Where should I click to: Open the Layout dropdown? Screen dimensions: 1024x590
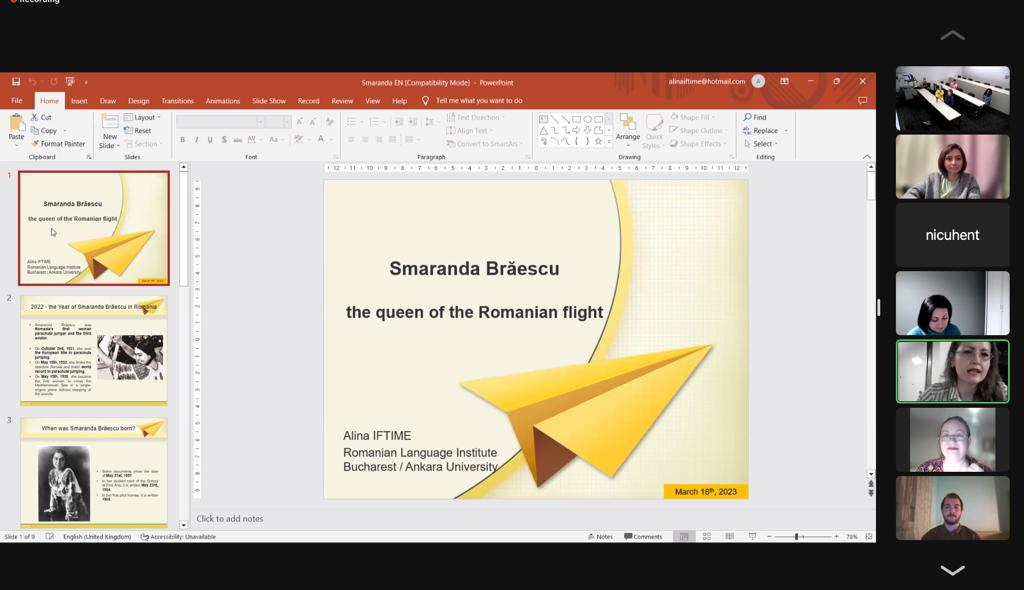[x=142, y=118]
